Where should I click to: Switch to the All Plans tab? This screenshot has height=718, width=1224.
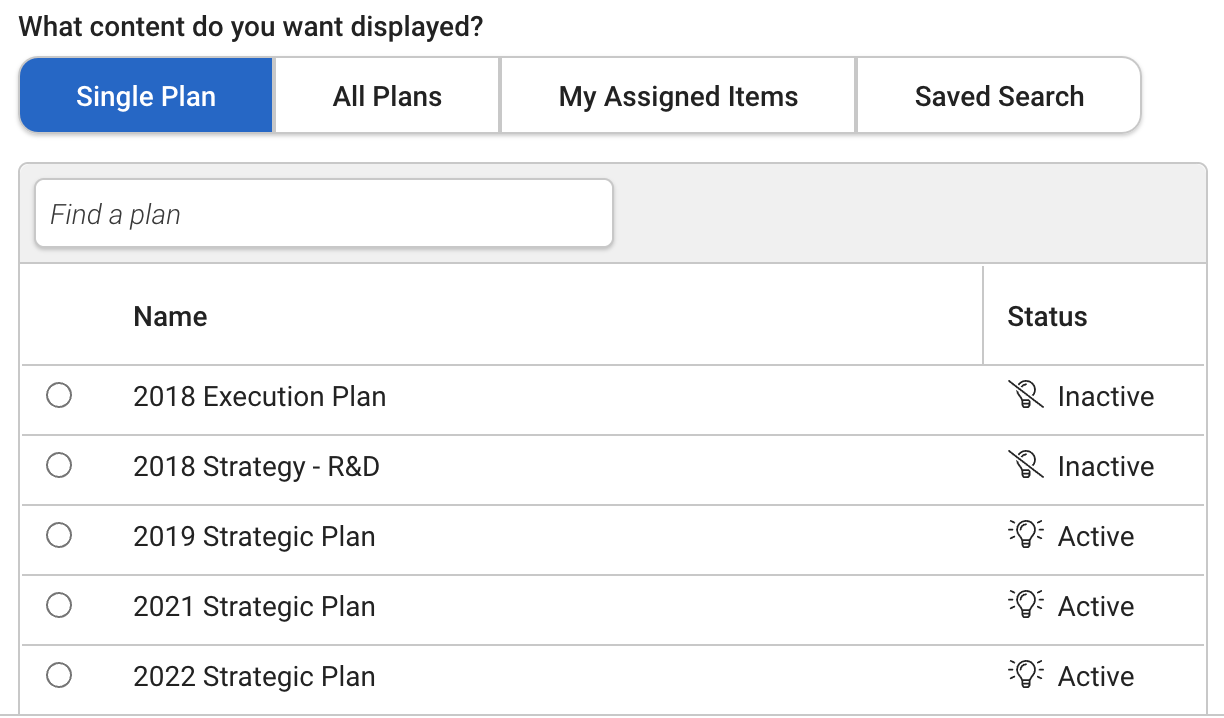(x=387, y=96)
